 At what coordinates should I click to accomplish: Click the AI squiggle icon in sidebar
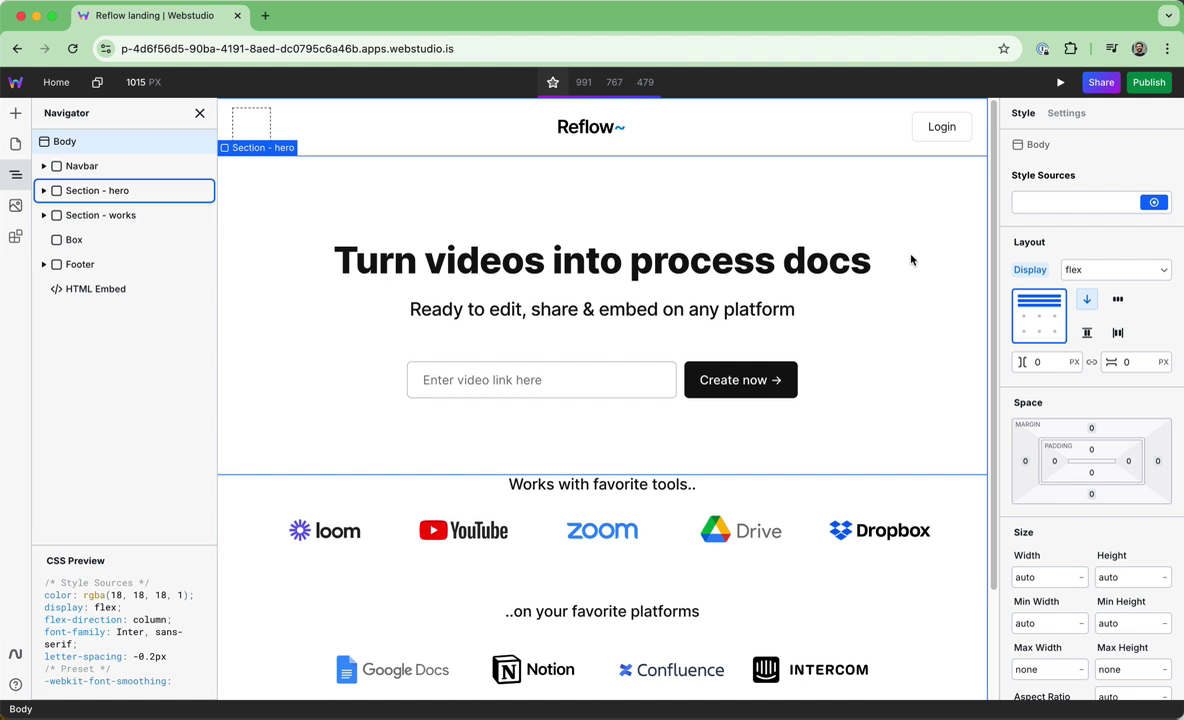click(x=16, y=654)
